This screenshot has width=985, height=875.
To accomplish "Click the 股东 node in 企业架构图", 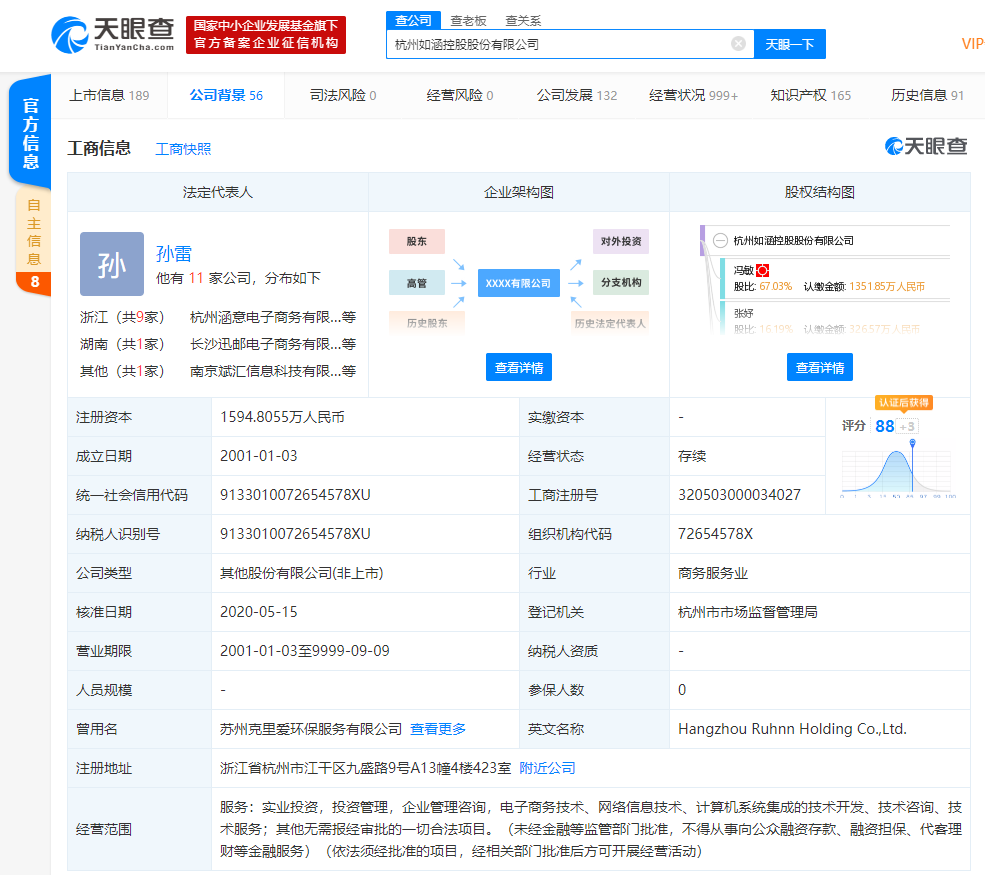I will 416,241.
